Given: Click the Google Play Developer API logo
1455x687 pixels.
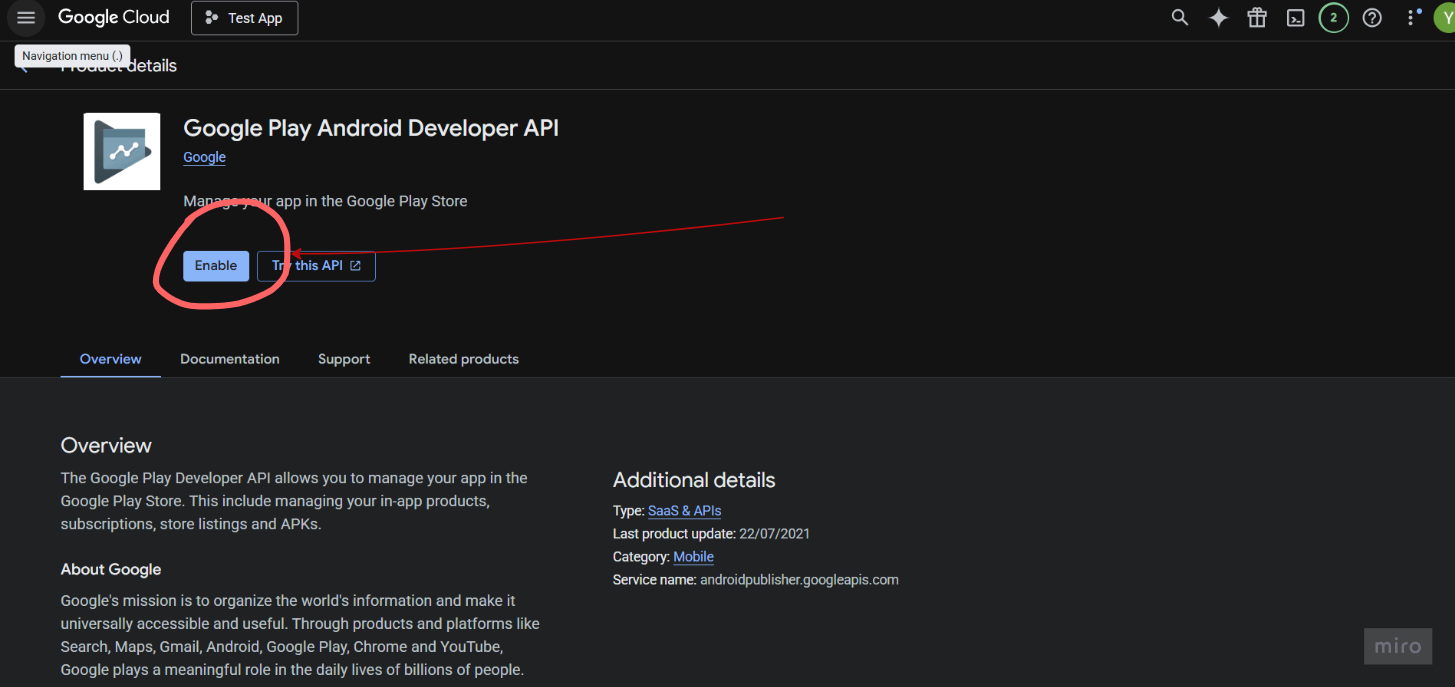Looking at the screenshot, I should click(x=122, y=151).
